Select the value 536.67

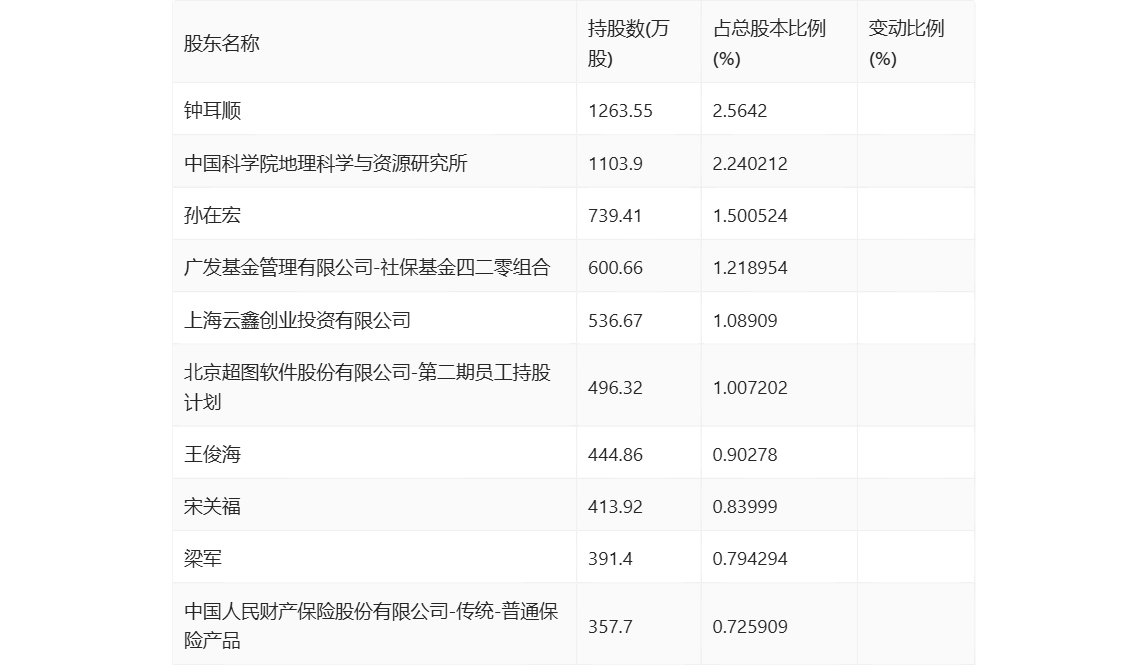point(615,320)
